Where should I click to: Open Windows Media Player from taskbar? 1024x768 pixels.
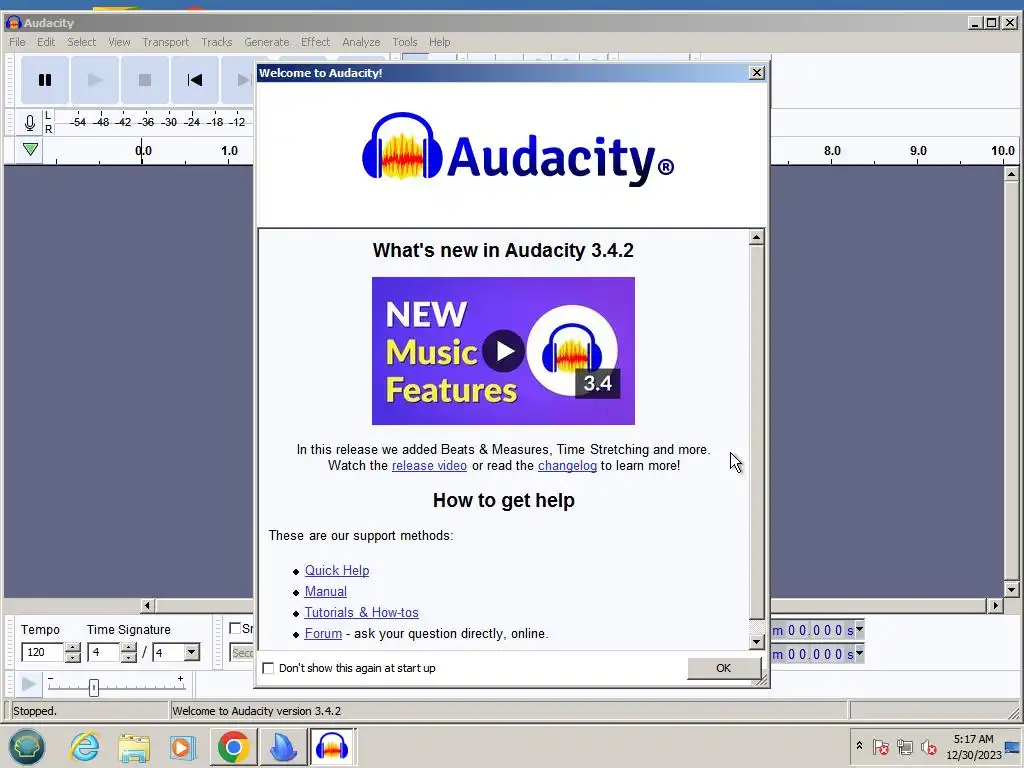click(183, 746)
